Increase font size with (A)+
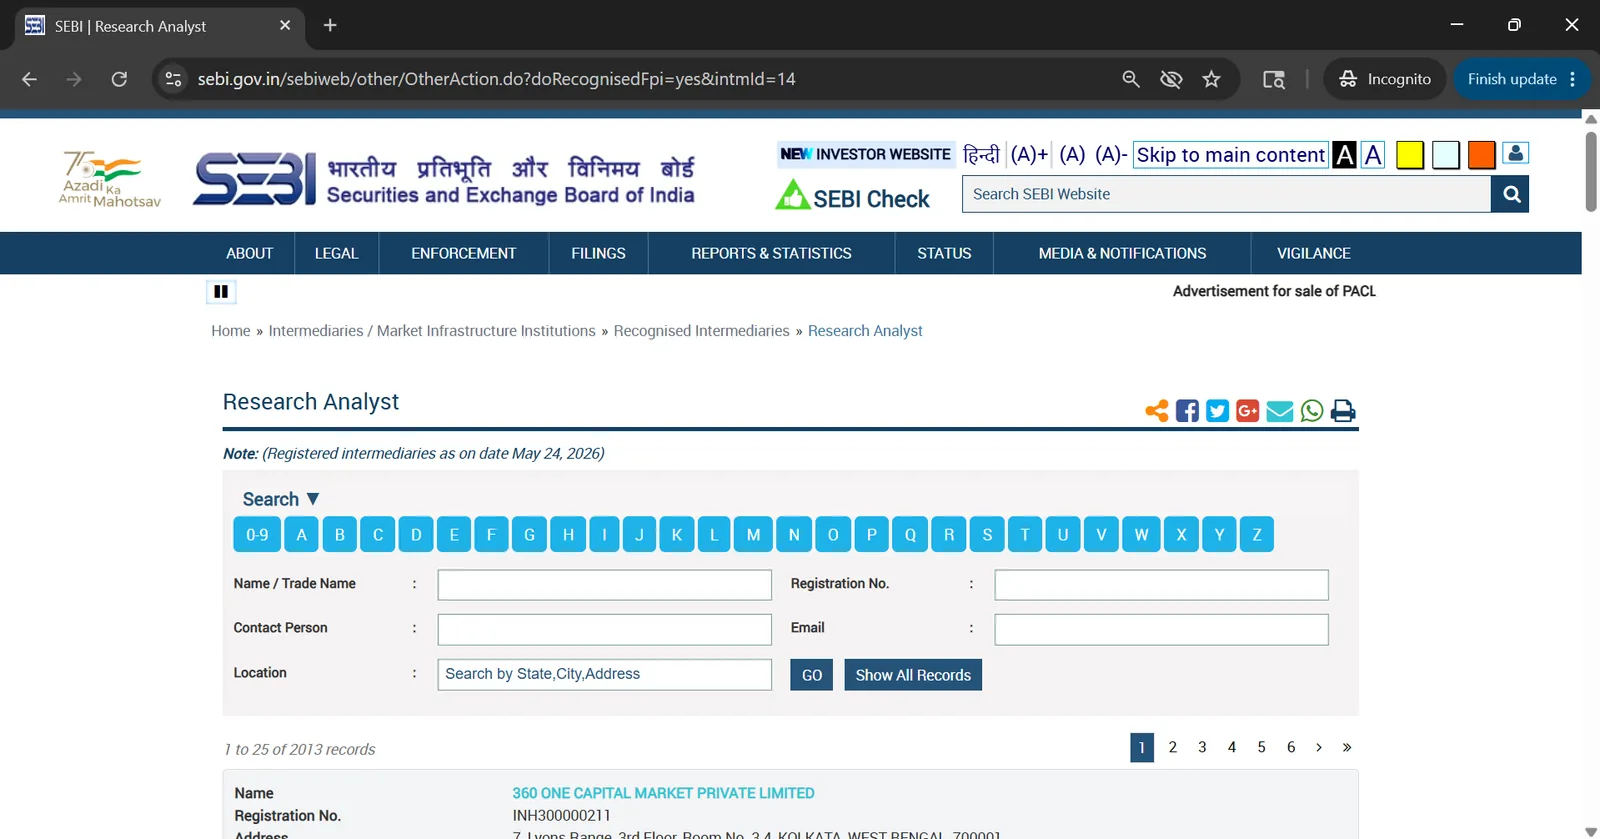The width and height of the screenshot is (1600, 839). pyautogui.click(x=1029, y=154)
